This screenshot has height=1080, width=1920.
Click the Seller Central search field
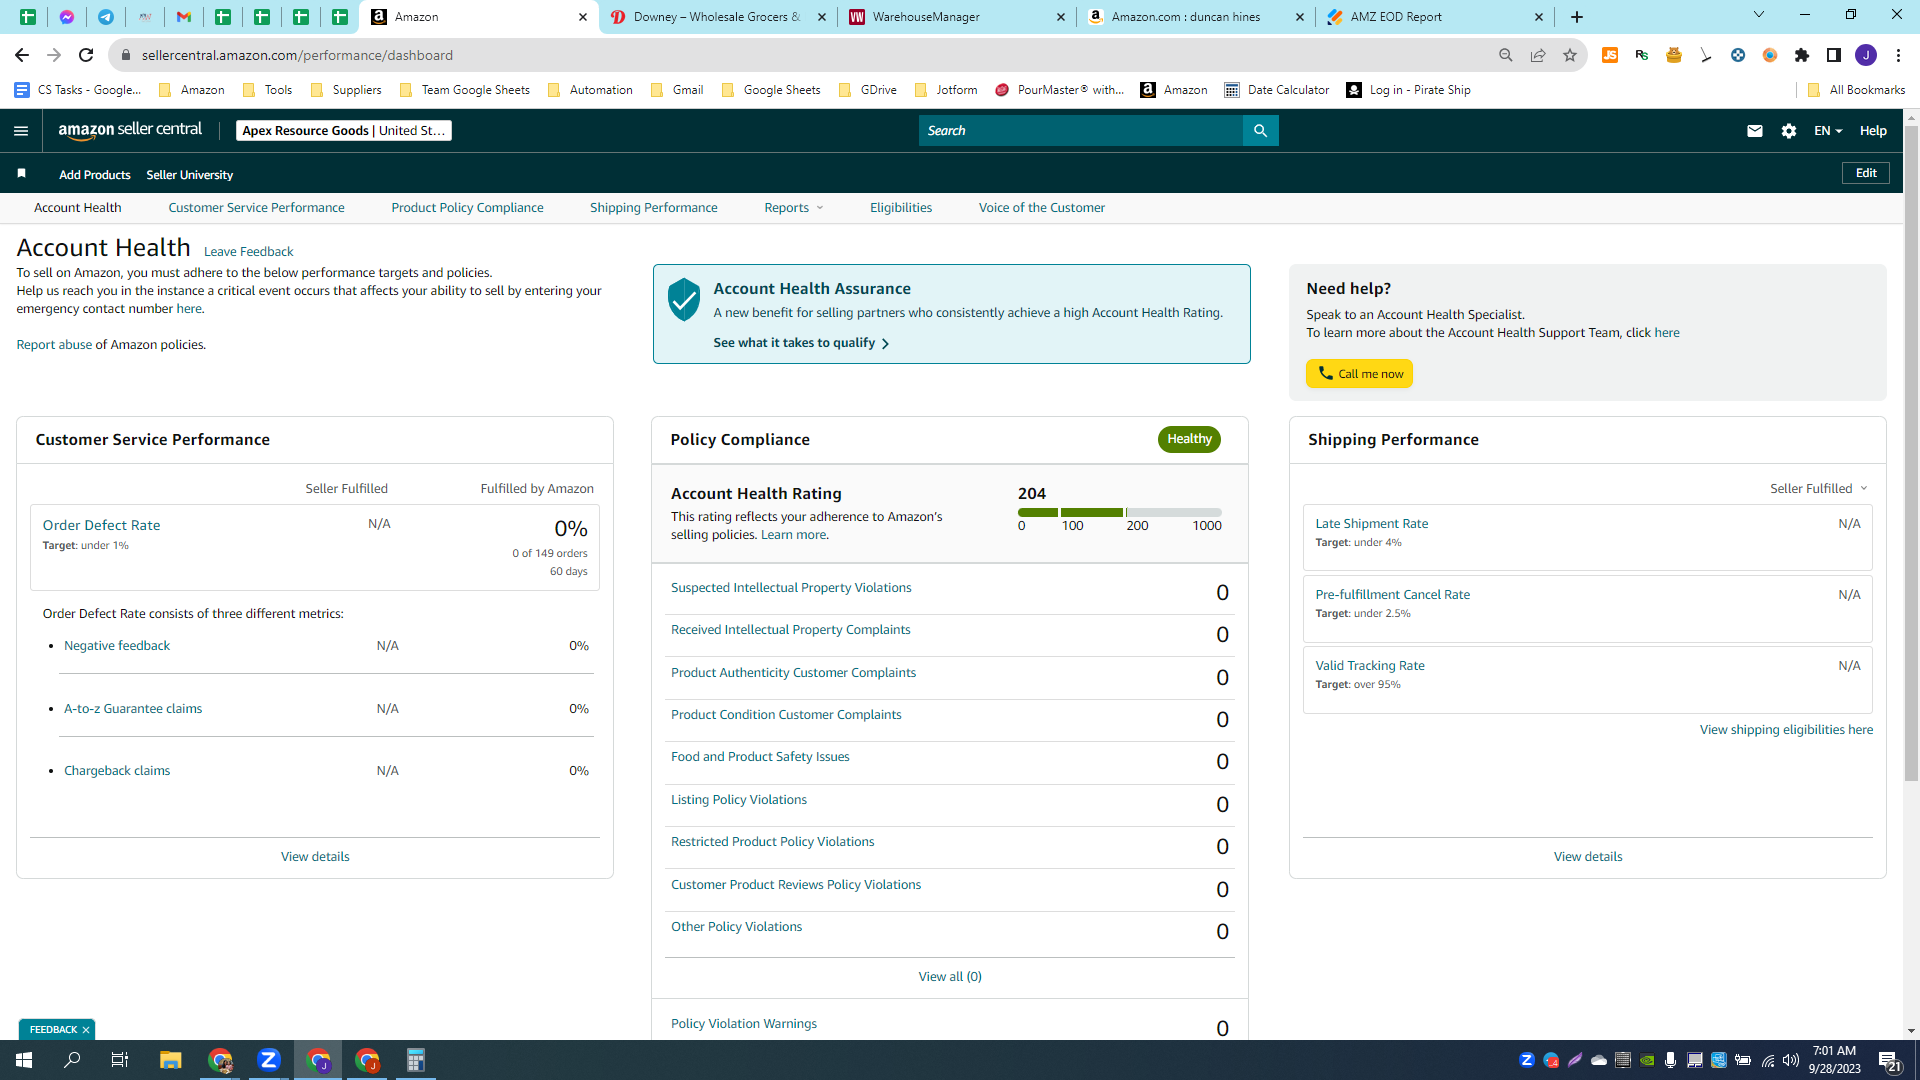[1080, 131]
